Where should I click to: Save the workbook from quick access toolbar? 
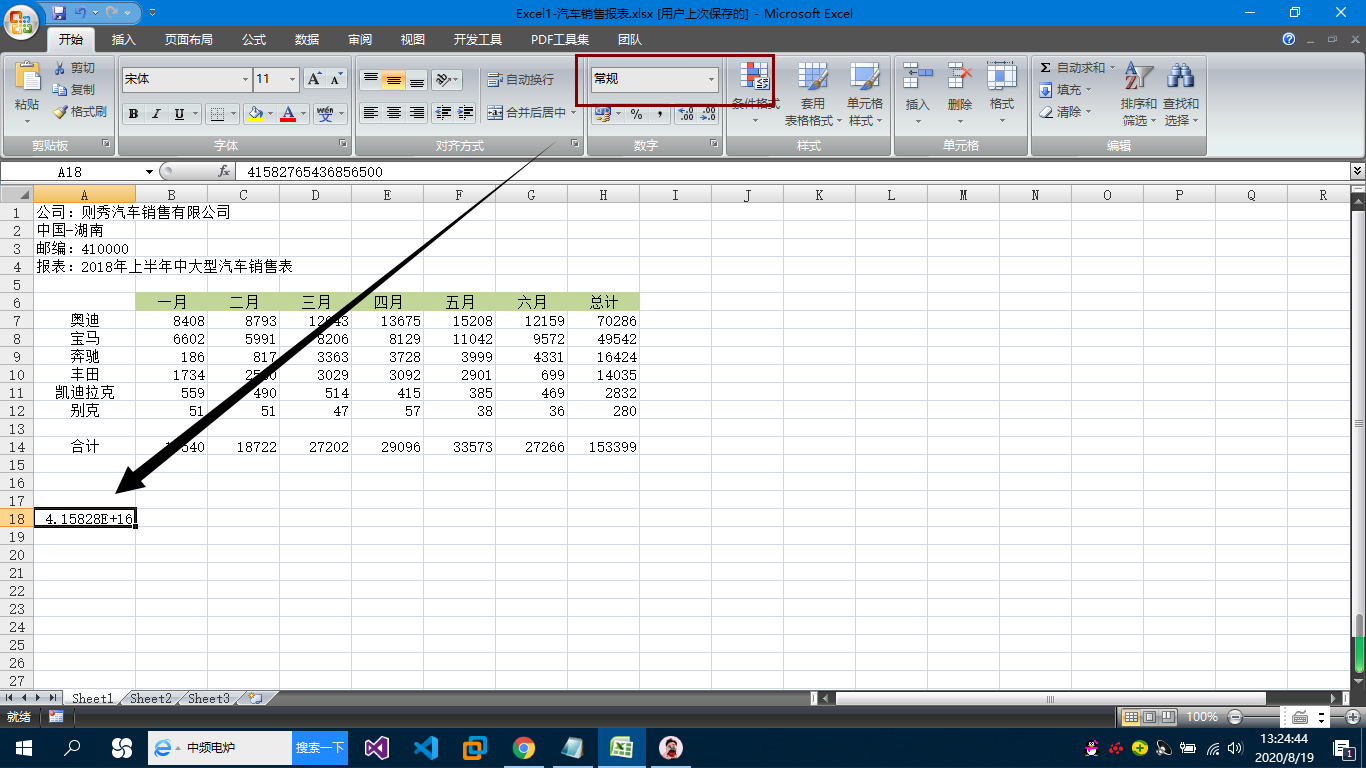click(58, 13)
